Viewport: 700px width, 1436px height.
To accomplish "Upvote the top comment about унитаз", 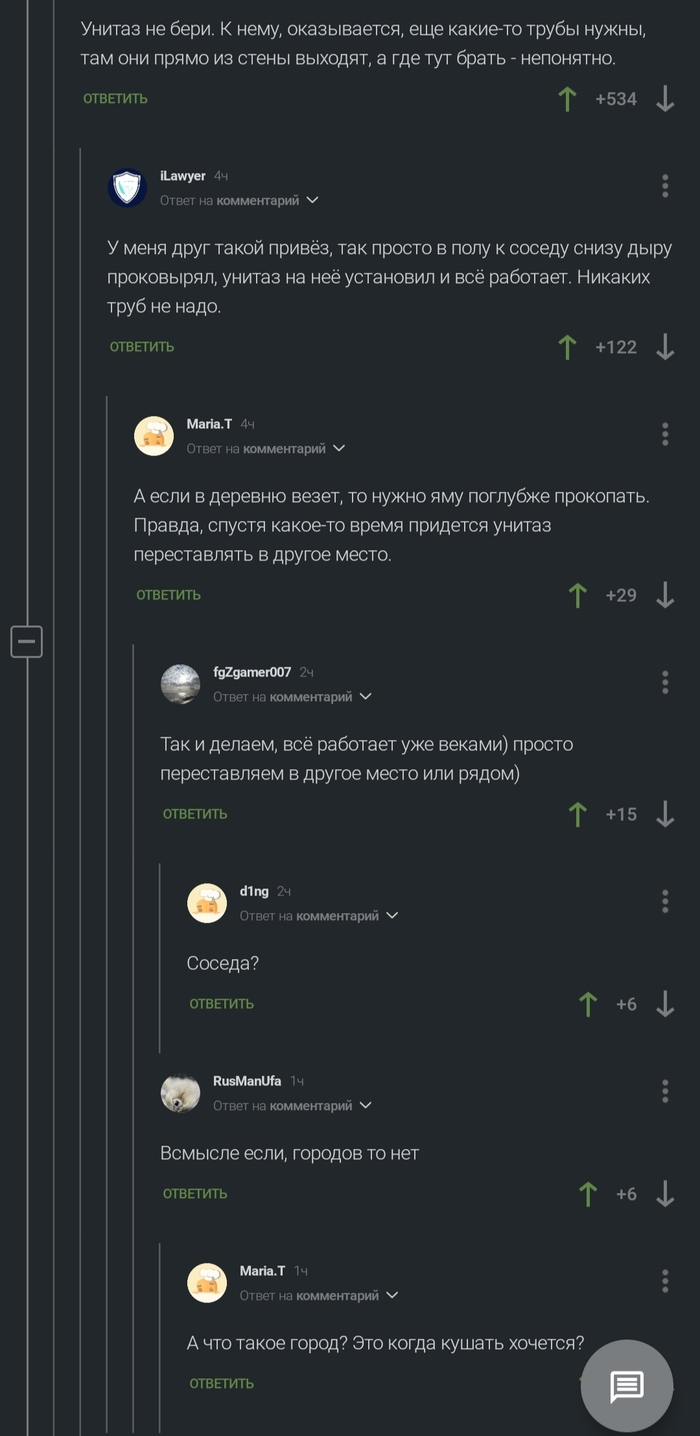I will 568,99.
